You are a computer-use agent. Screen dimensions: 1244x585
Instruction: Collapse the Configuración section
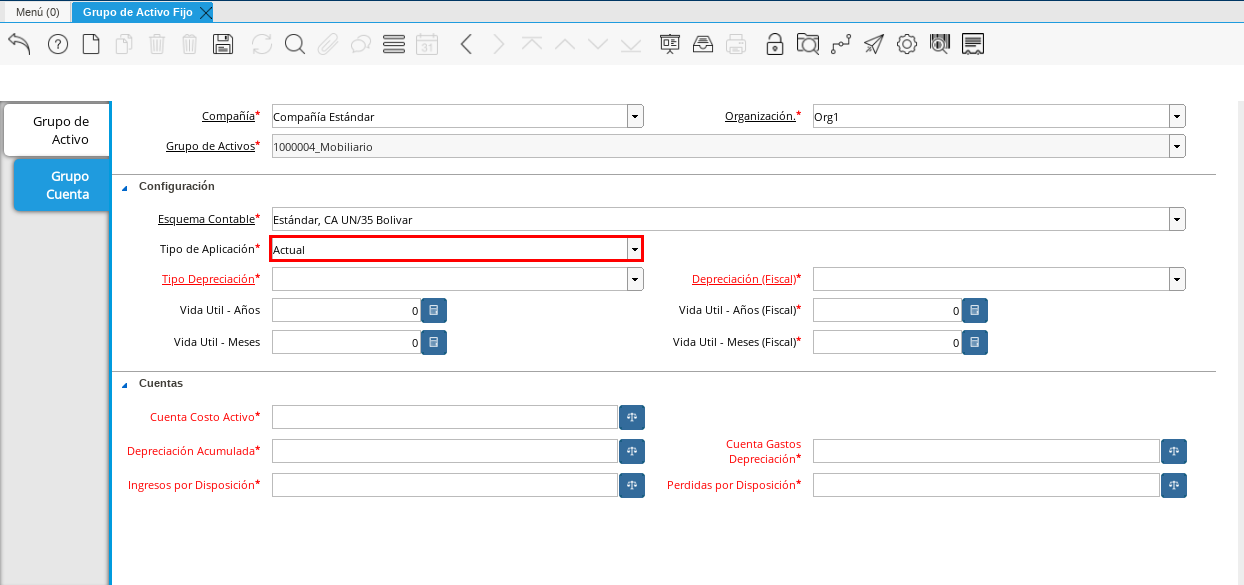tap(125, 187)
